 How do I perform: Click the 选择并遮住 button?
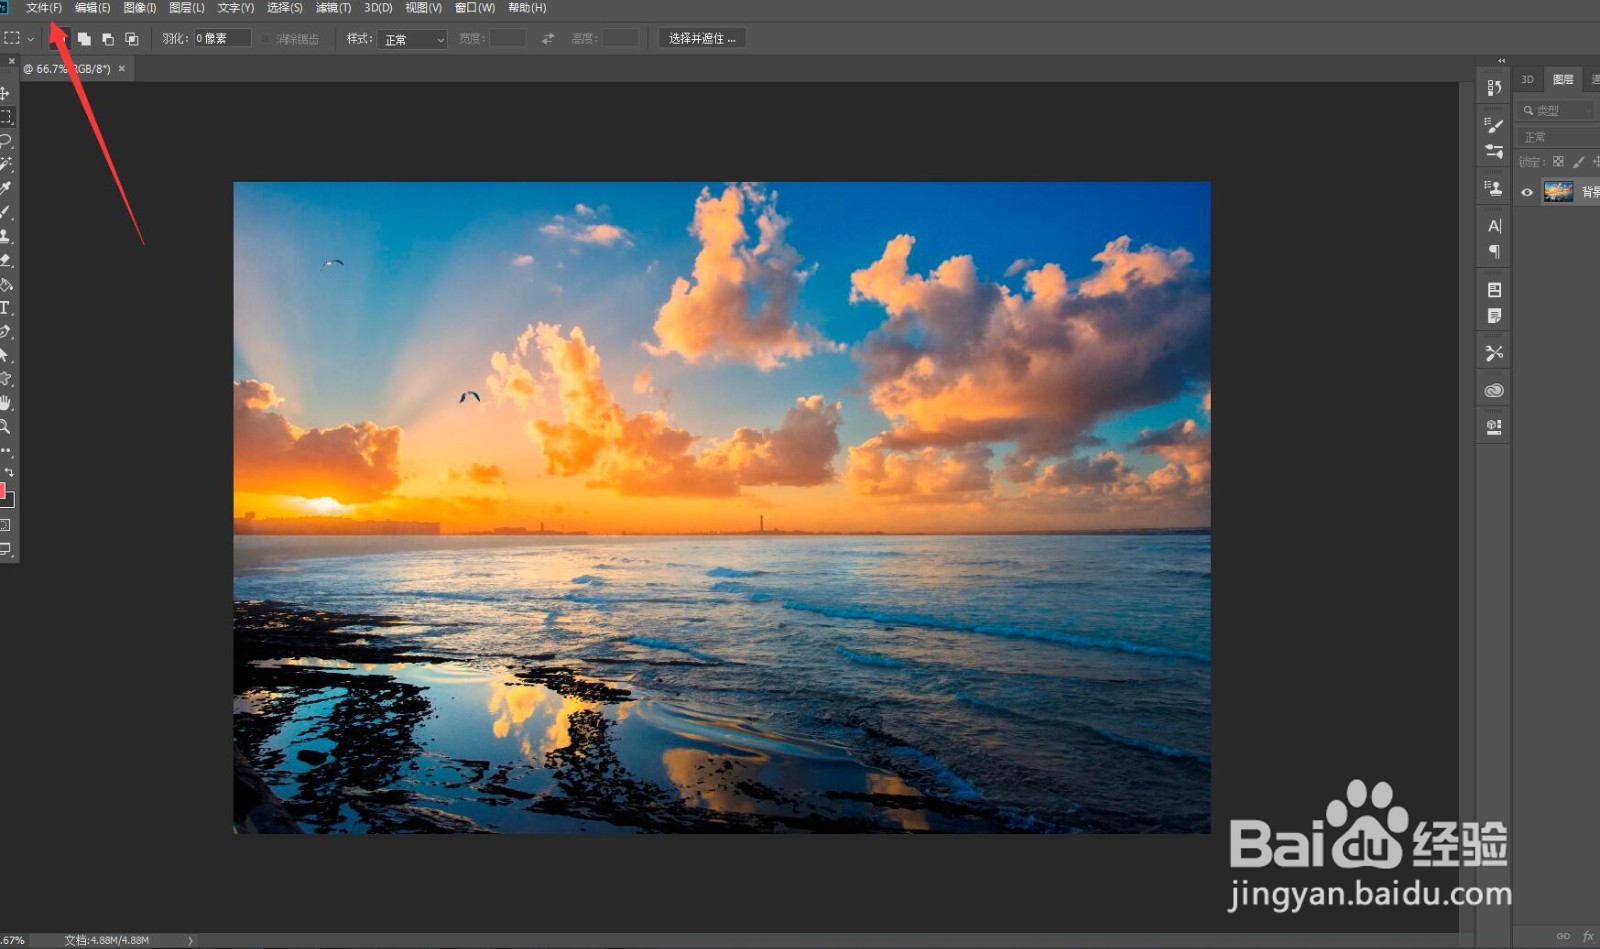[702, 39]
